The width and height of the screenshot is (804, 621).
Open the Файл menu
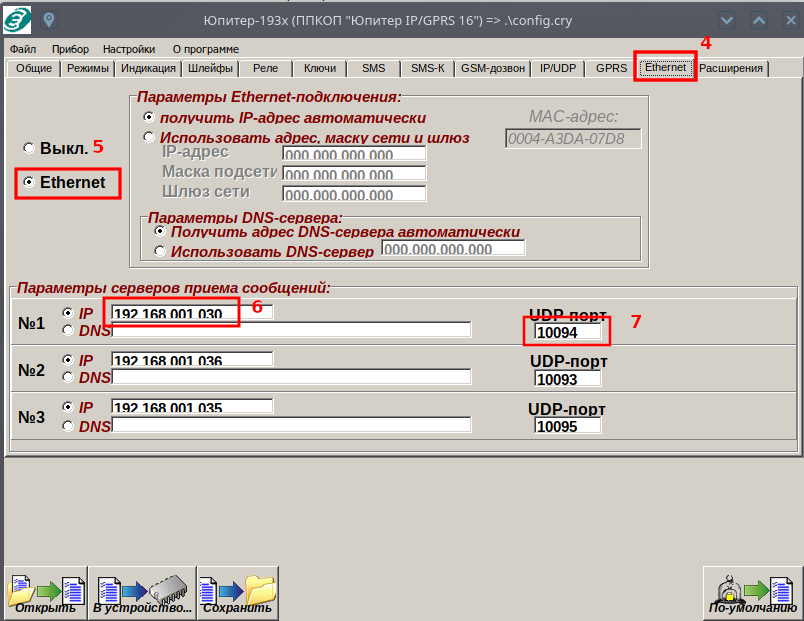coord(23,49)
